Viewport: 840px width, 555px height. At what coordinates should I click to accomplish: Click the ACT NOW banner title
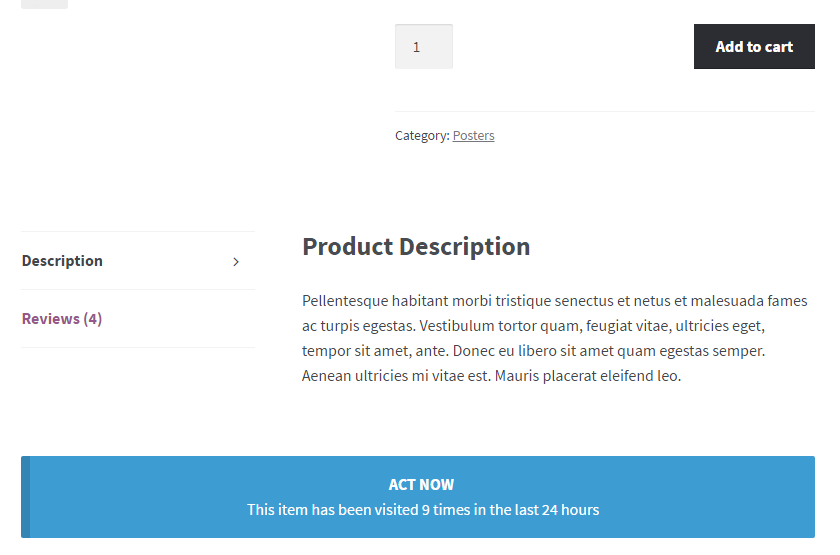(x=421, y=485)
